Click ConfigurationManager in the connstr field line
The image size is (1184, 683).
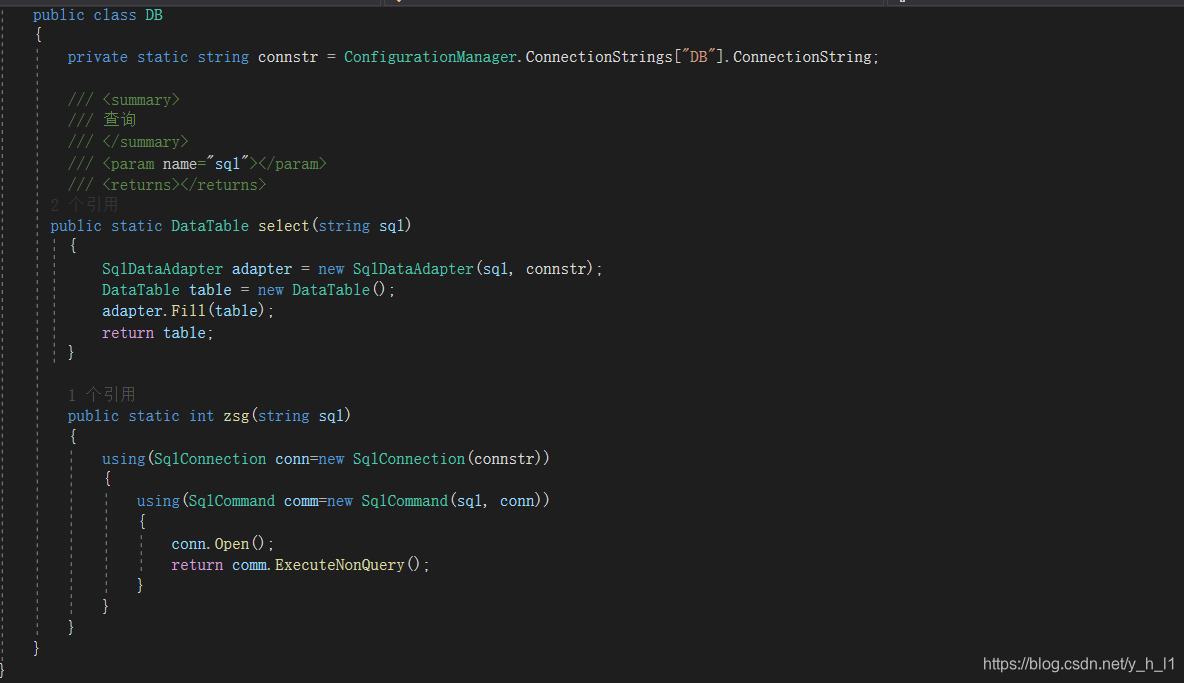click(x=430, y=57)
